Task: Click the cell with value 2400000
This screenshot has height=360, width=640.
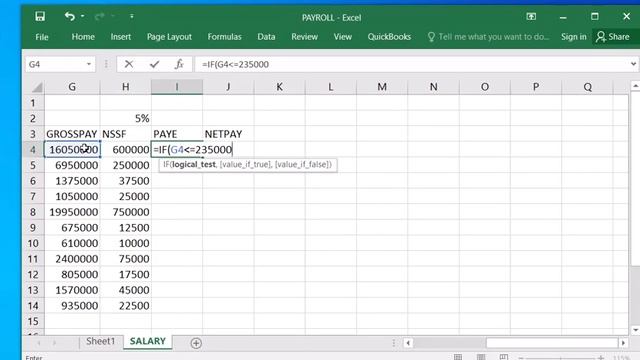Action: tap(72, 259)
